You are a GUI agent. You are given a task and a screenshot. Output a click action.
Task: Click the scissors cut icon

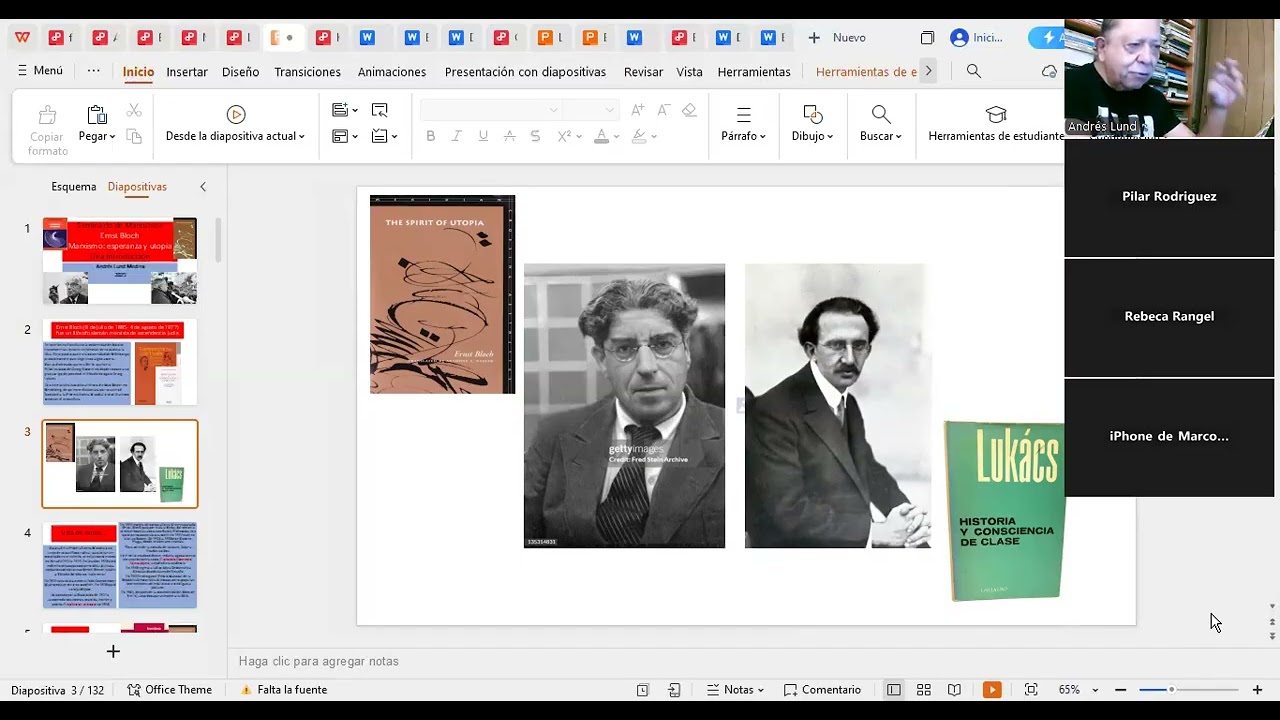pyautogui.click(x=134, y=110)
